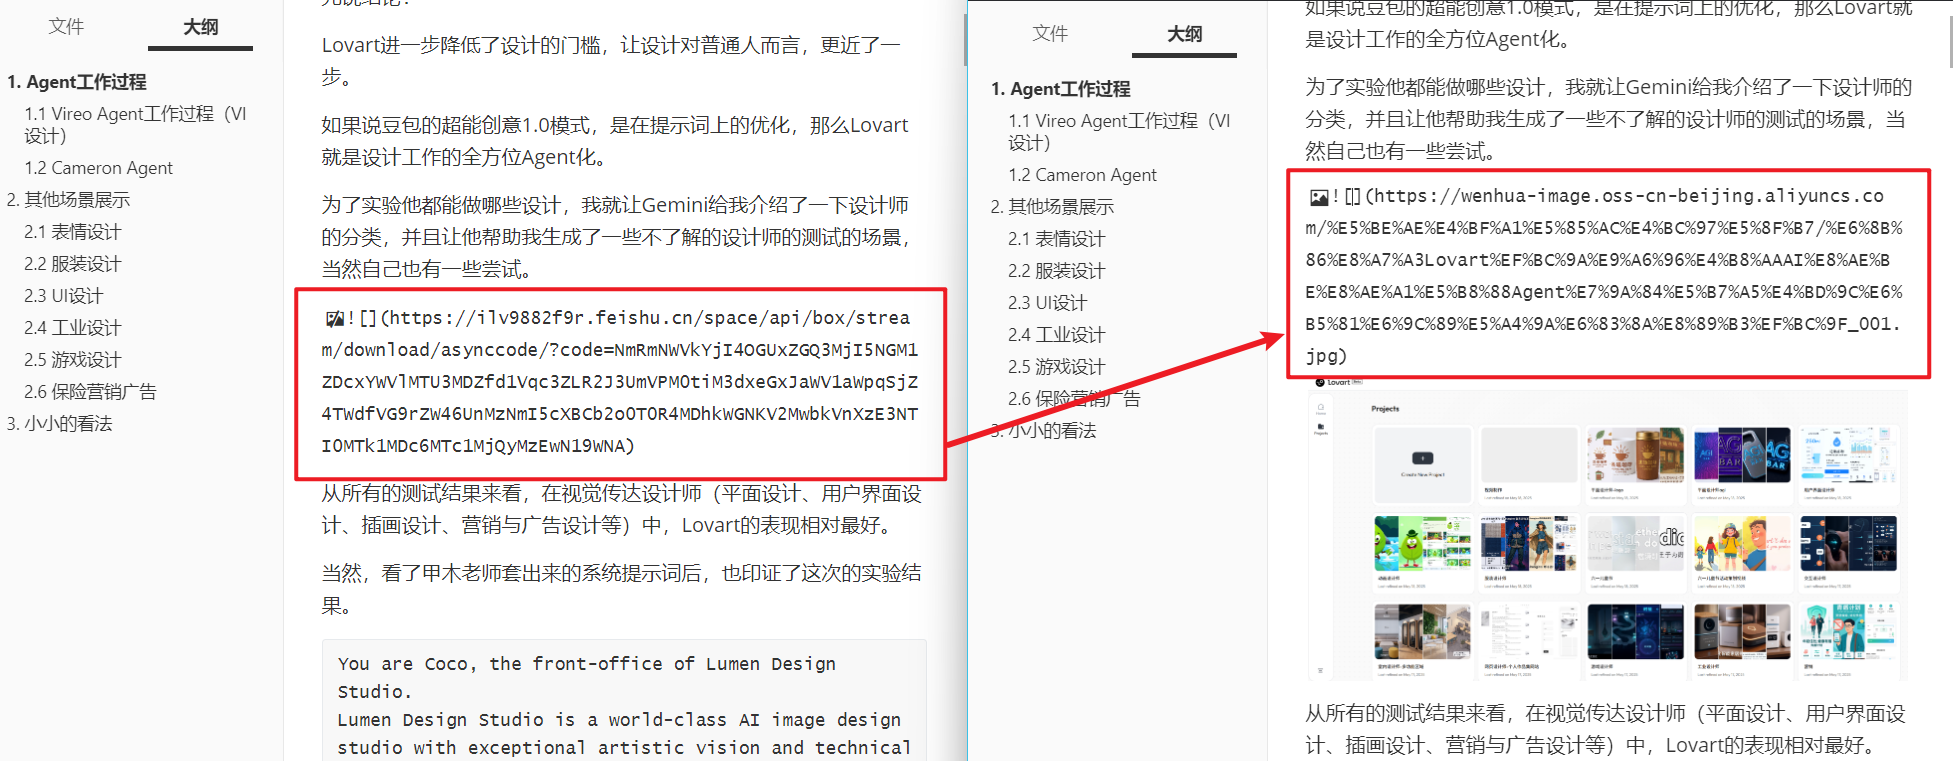Navigate to '2.3 UI设计' in left outline
The height and width of the screenshot is (761, 1953).
coord(64,296)
